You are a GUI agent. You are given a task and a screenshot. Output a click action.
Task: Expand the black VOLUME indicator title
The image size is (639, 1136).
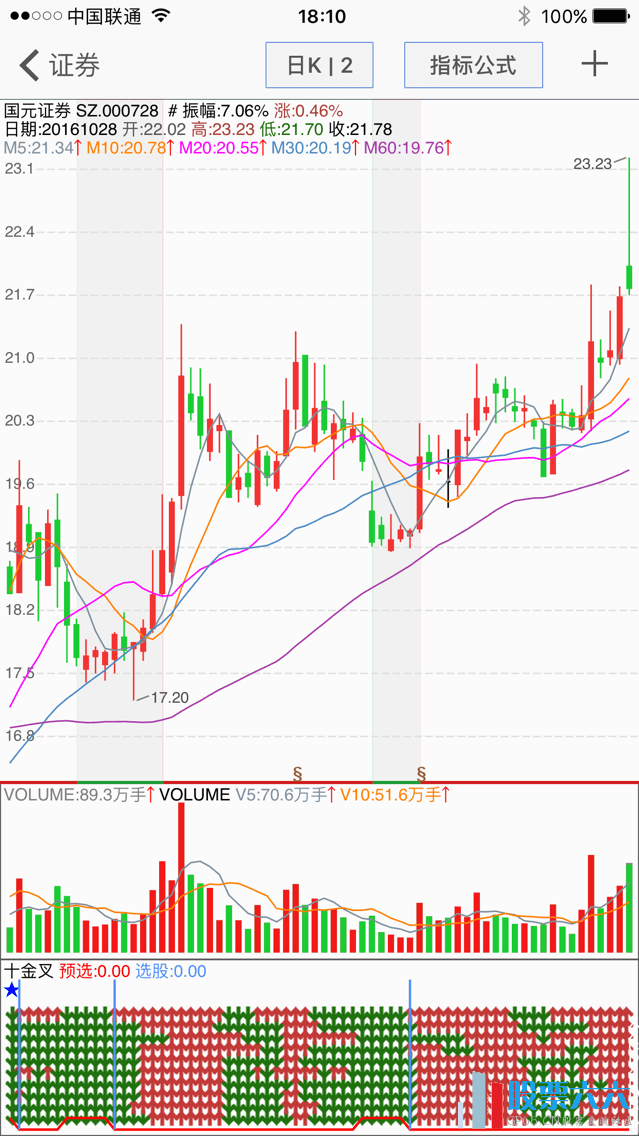pyautogui.click(x=194, y=795)
